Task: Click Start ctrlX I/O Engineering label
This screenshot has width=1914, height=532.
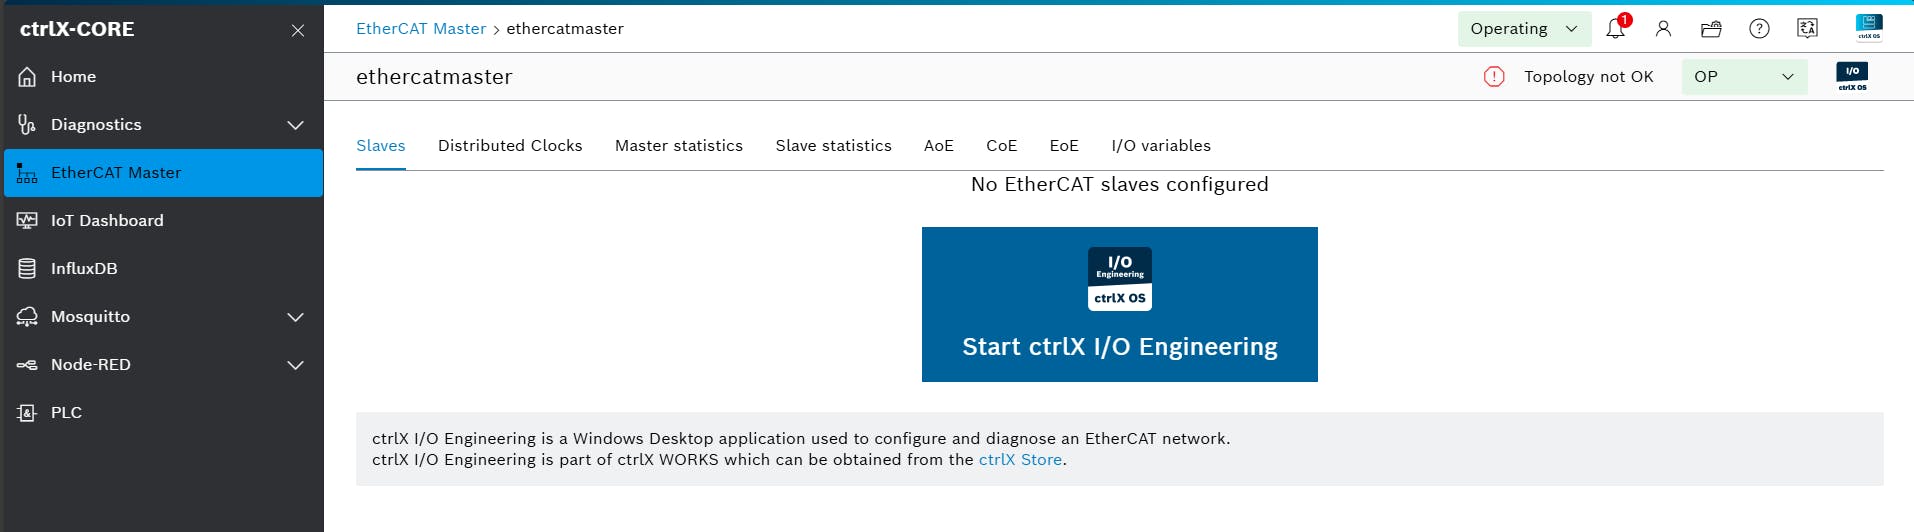Action: click(x=1120, y=347)
